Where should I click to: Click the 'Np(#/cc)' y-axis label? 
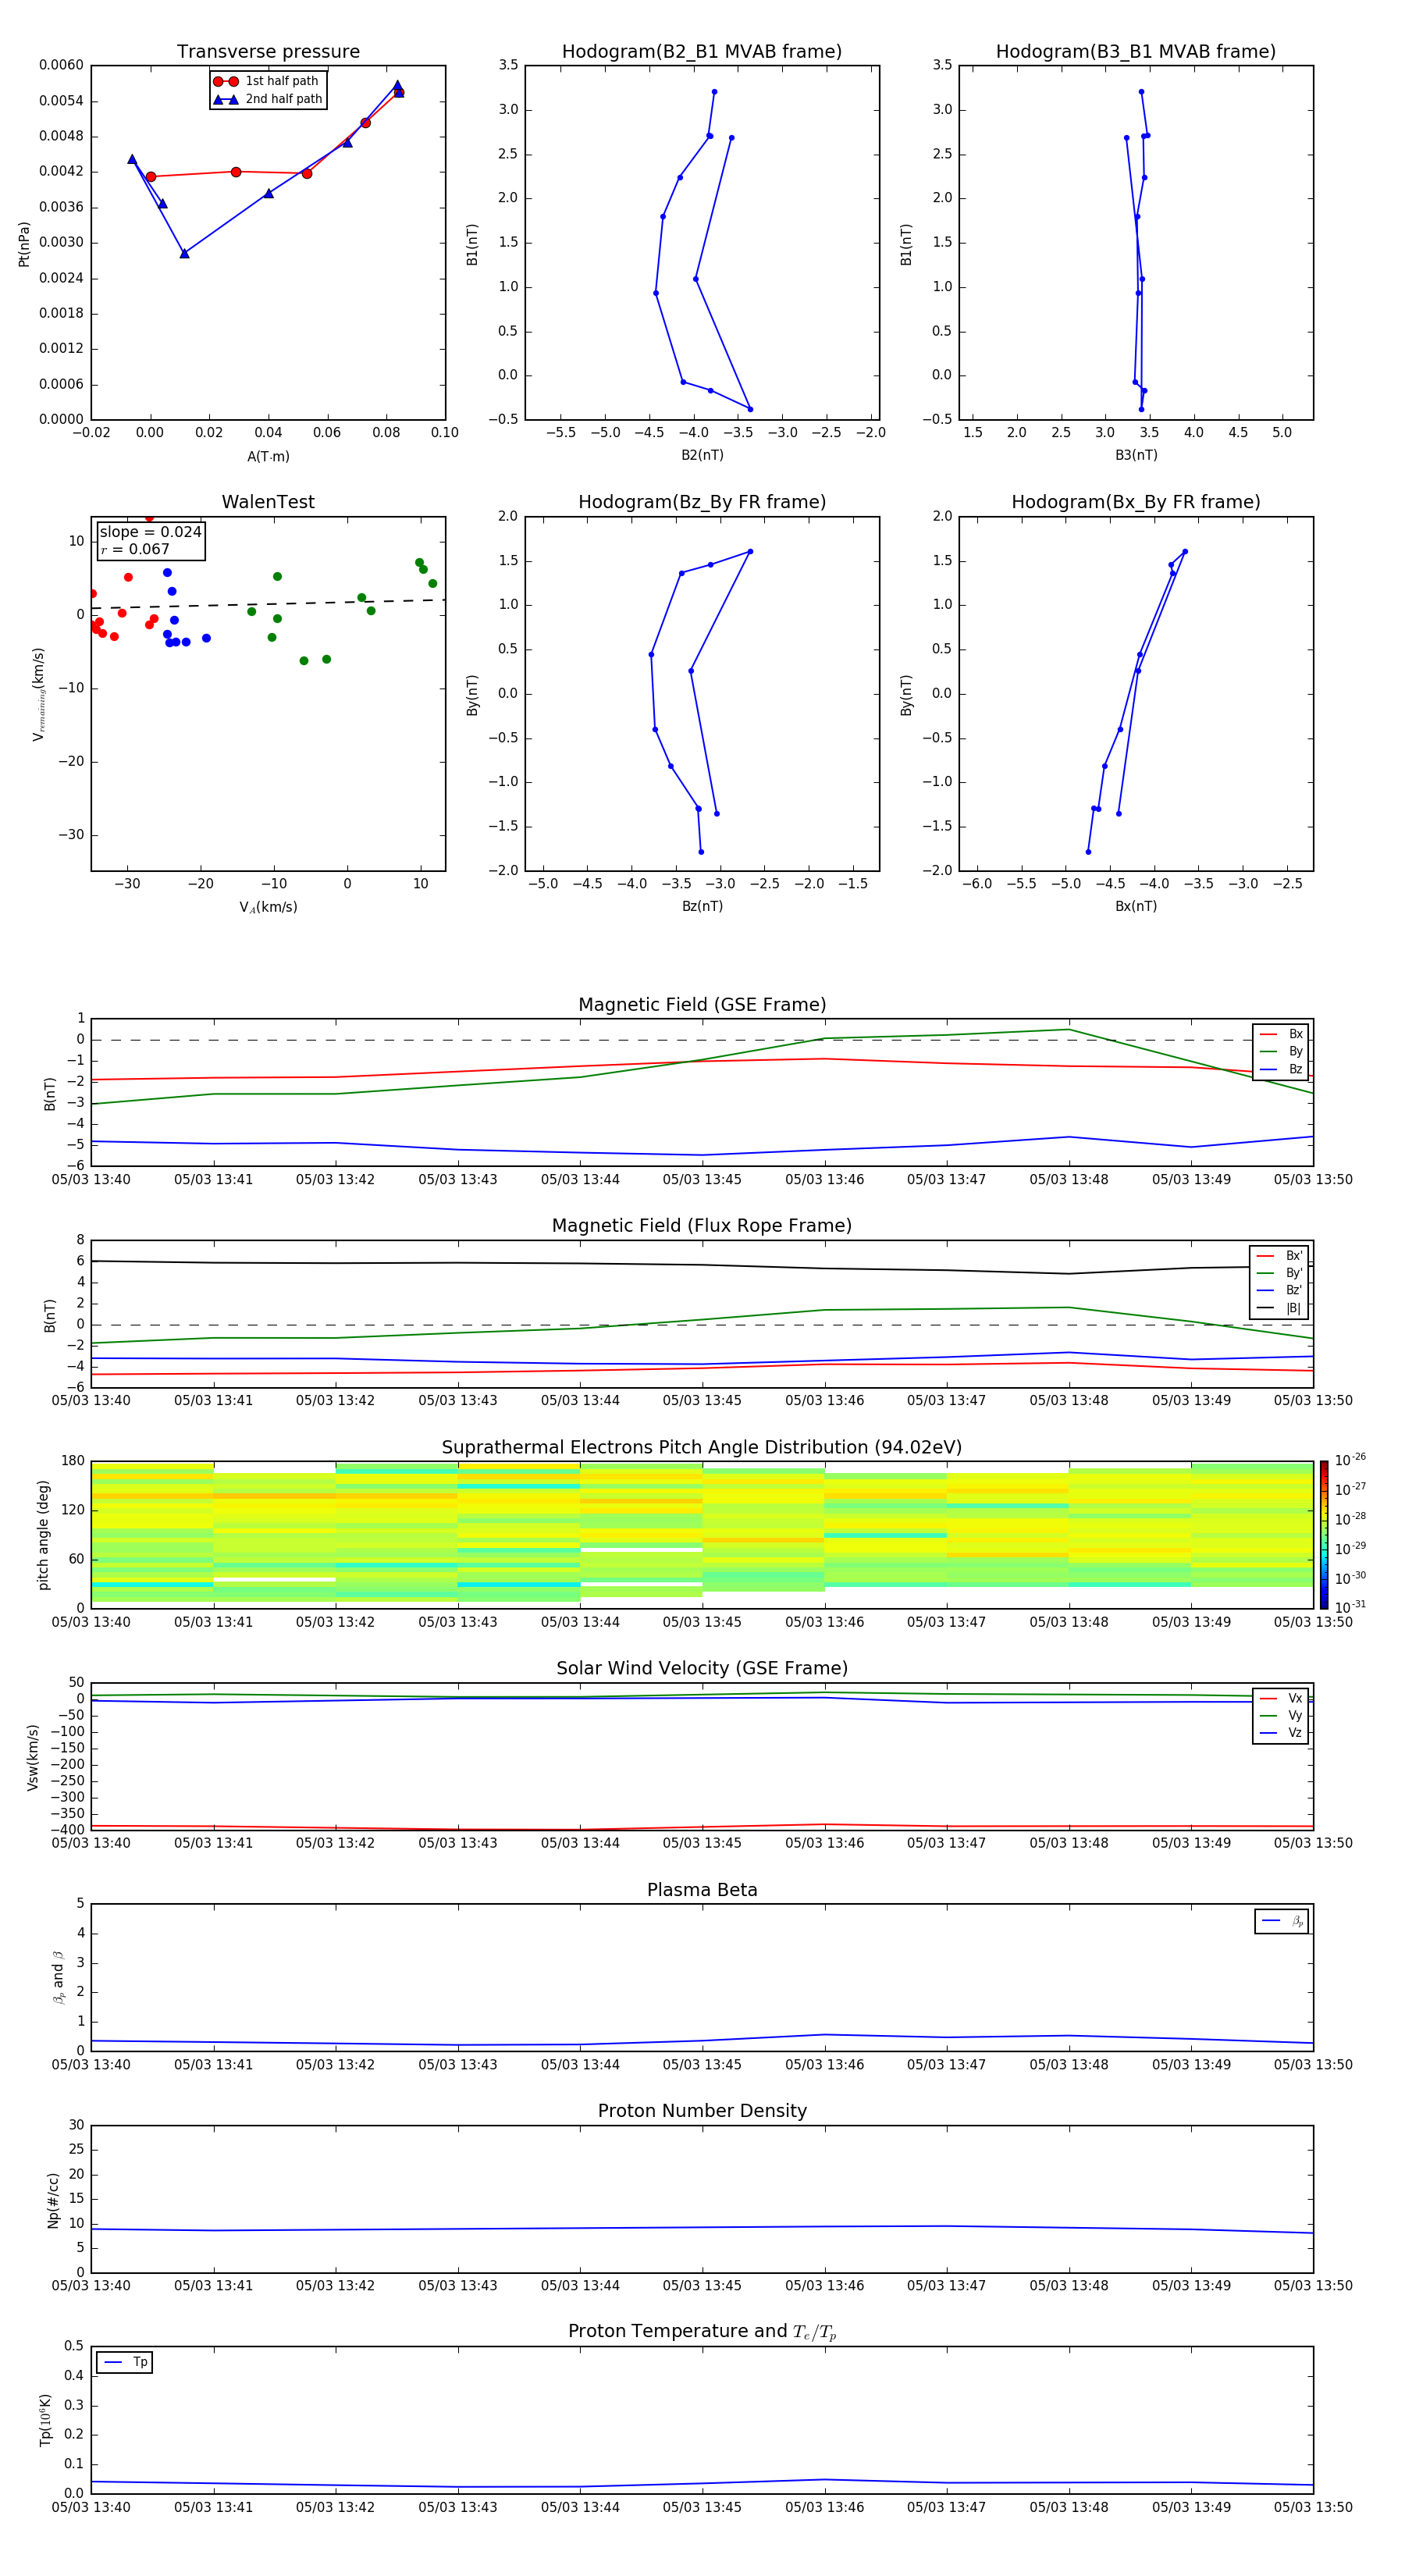pyautogui.click(x=53, y=2199)
